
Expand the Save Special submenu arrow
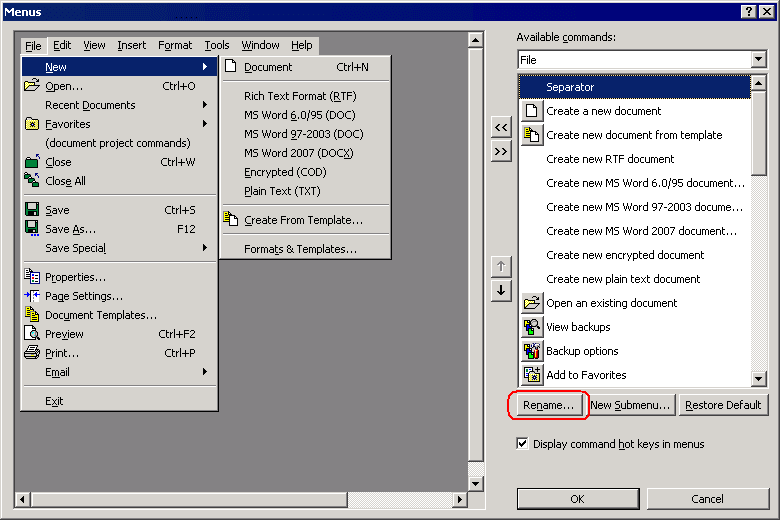(205, 247)
